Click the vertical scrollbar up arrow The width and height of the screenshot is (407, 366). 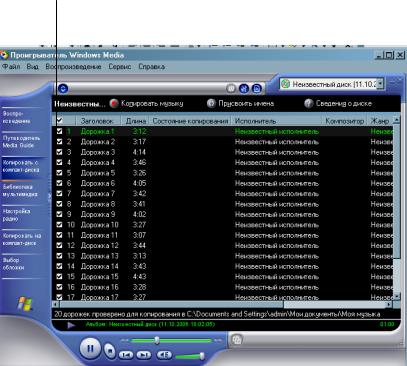(397, 120)
